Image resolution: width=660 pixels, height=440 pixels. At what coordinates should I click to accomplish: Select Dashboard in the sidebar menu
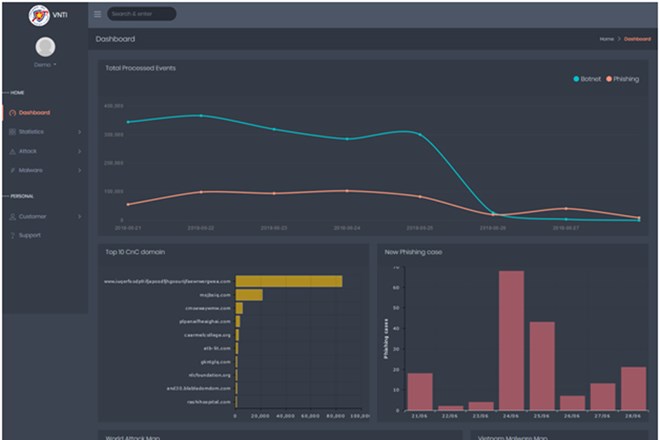tap(35, 113)
